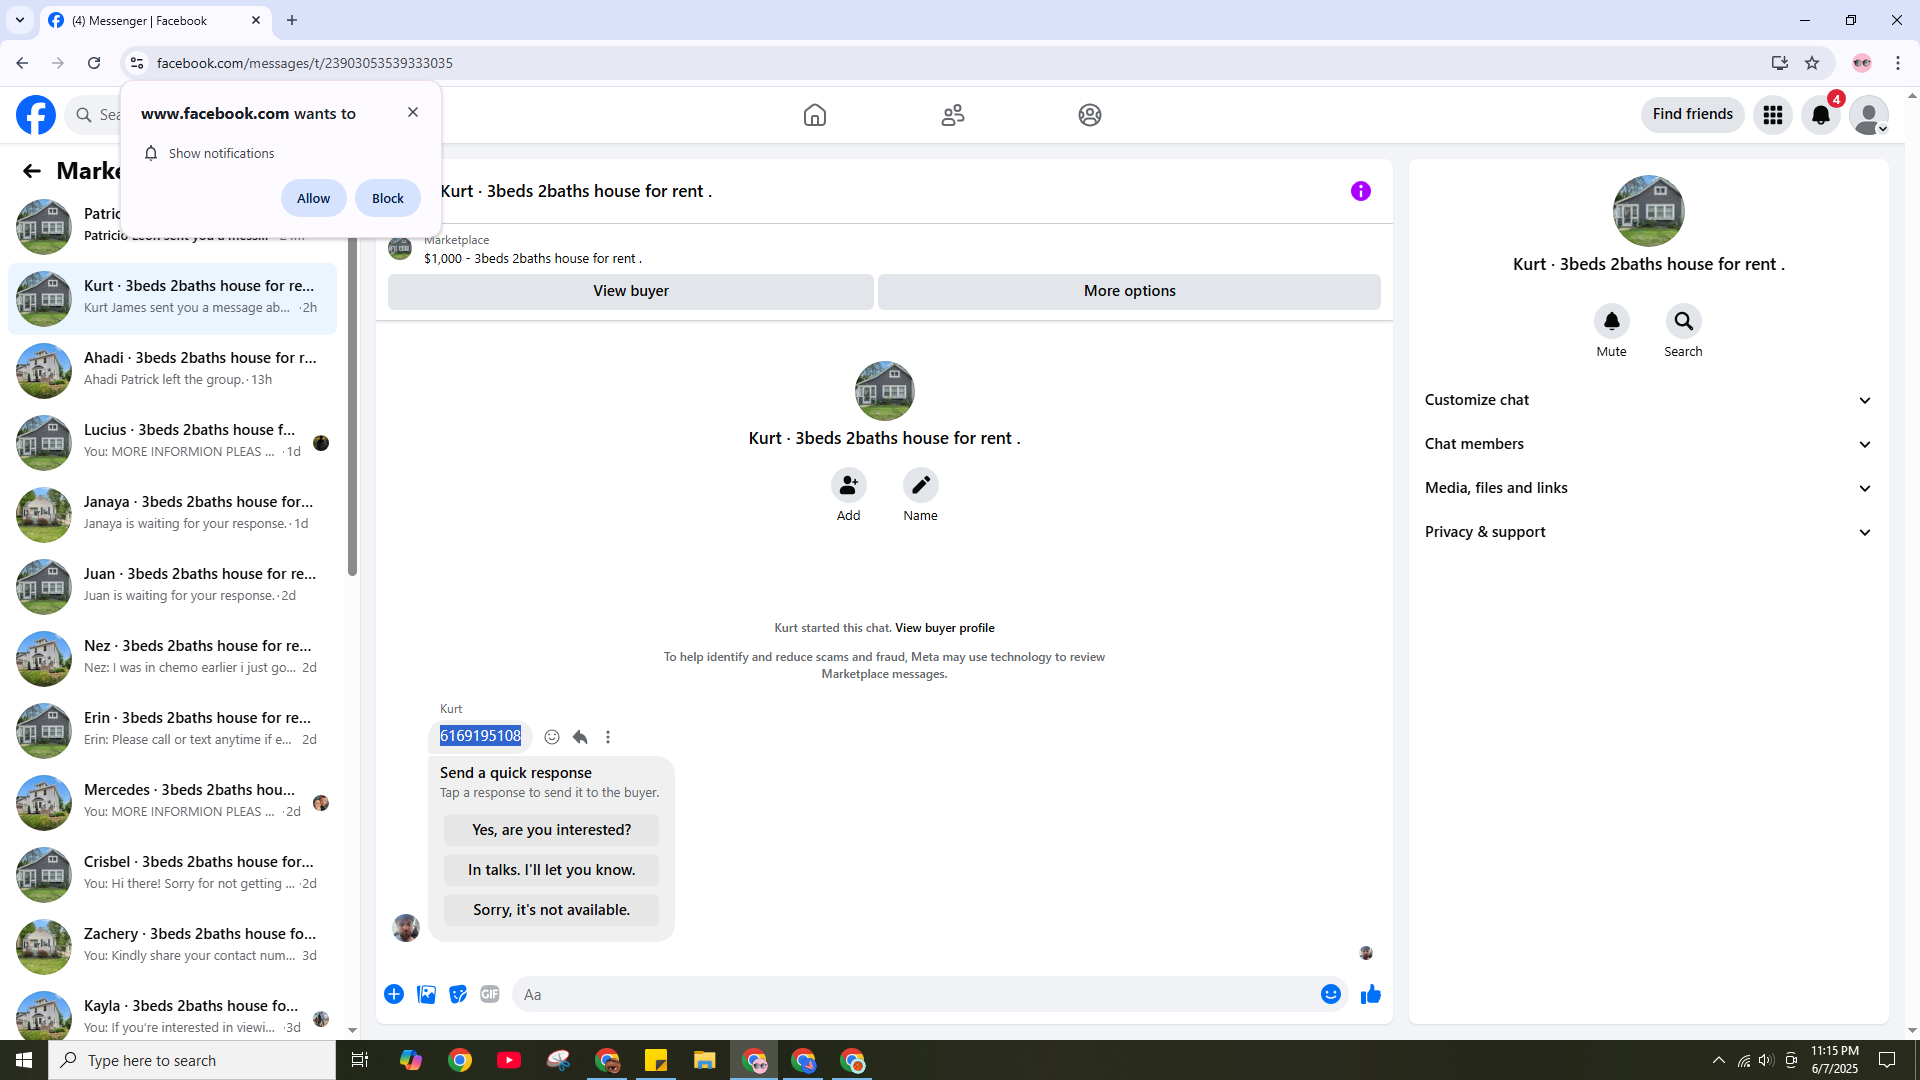1920x1080 pixels.
Task: Open the sticker picker icon
Action: [458, 994]
